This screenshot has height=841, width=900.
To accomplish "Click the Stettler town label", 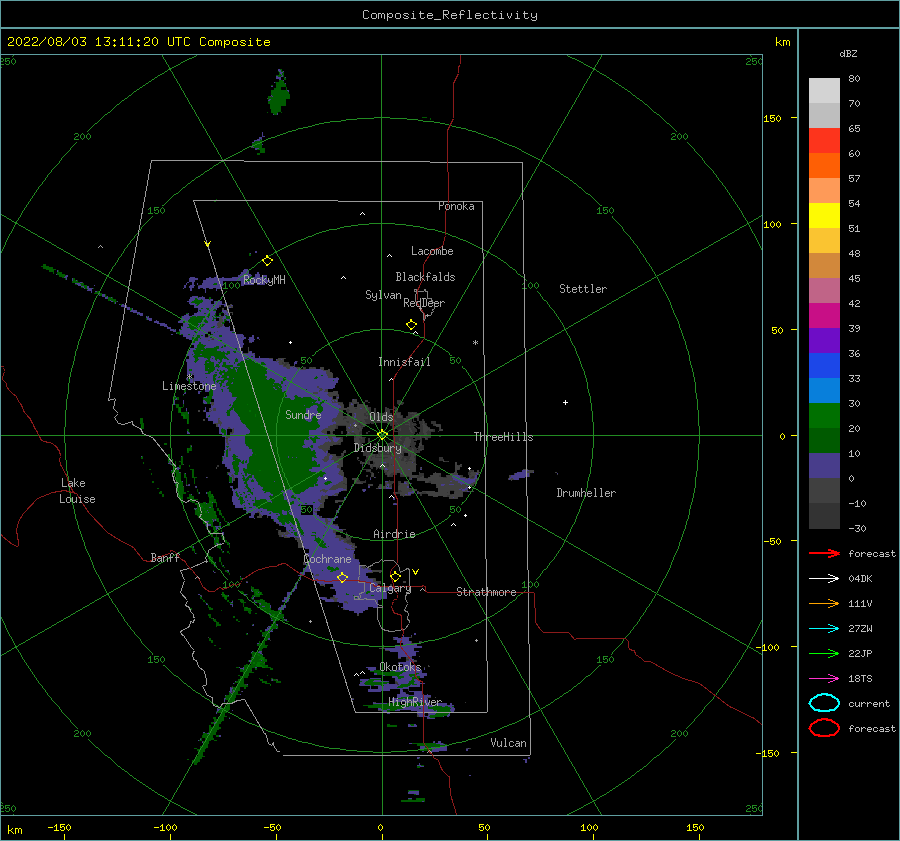I will (583, 289).
